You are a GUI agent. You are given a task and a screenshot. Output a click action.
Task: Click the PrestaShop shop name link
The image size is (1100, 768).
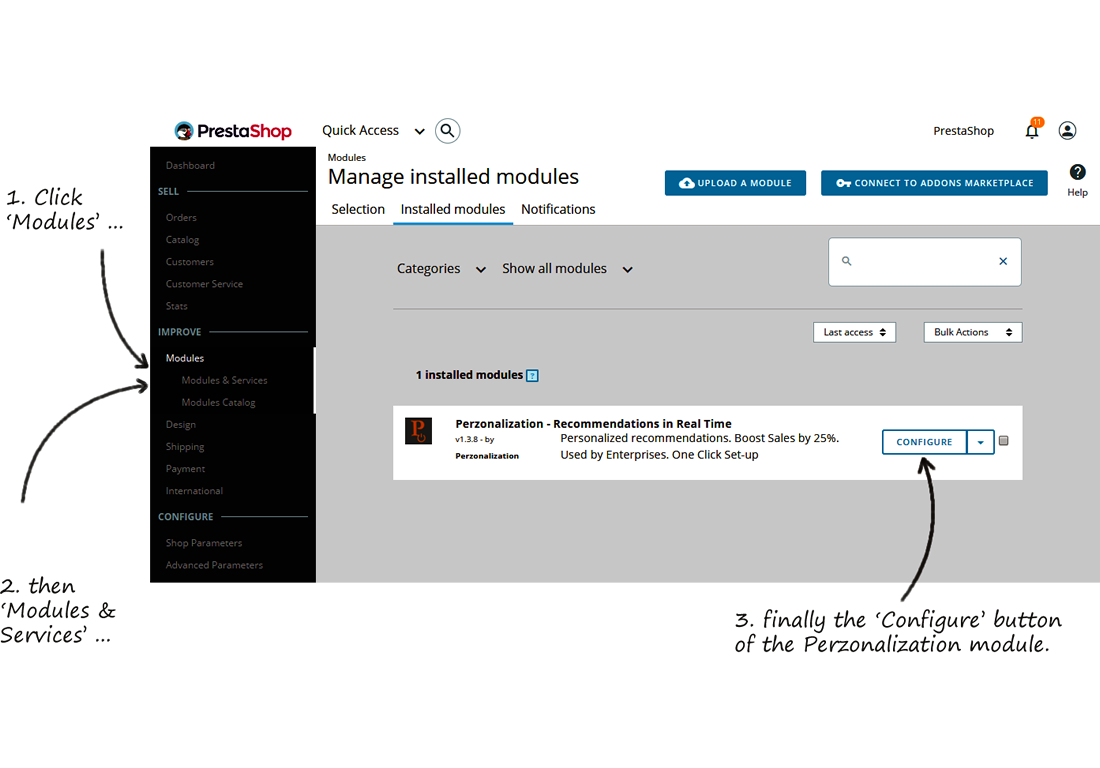pyautogui.click(x=963, y=130)
